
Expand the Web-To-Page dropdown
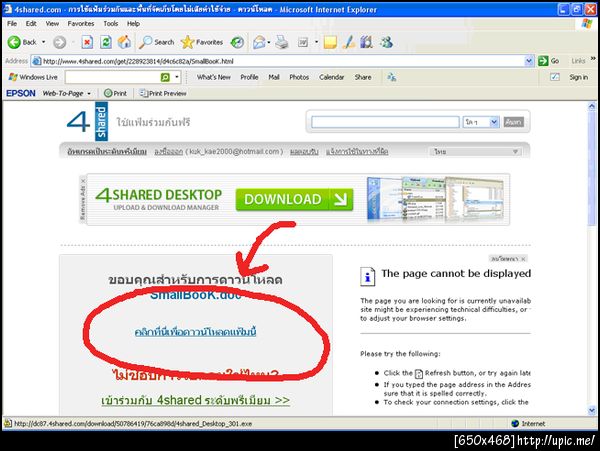point(89,93)
